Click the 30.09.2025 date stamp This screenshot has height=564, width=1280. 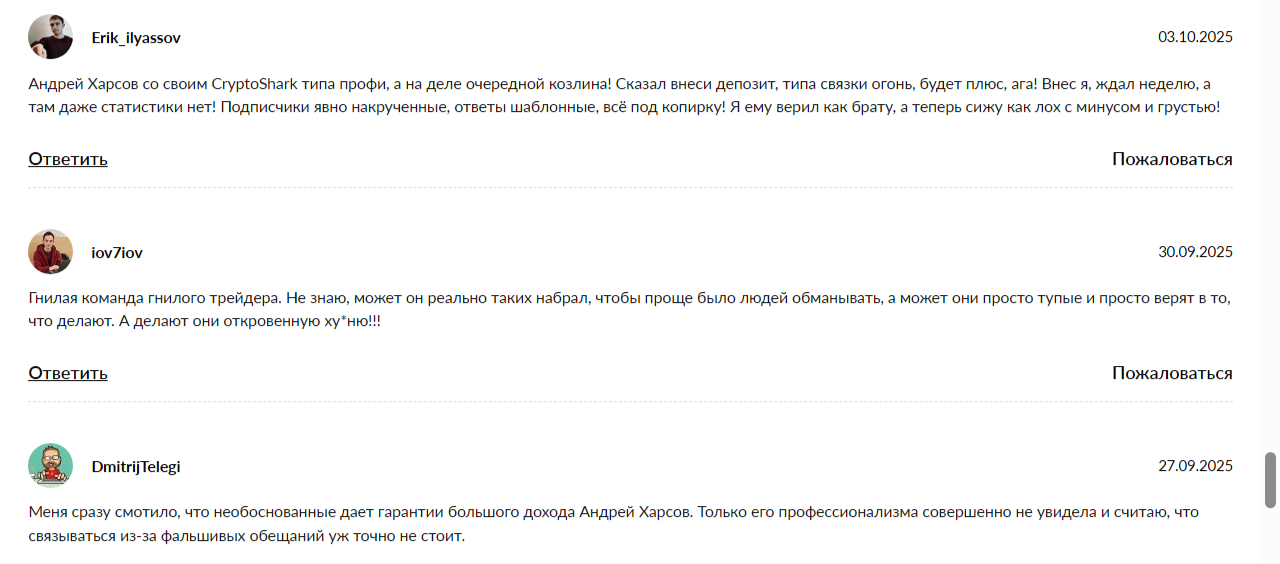click(x=1195, y=252)
